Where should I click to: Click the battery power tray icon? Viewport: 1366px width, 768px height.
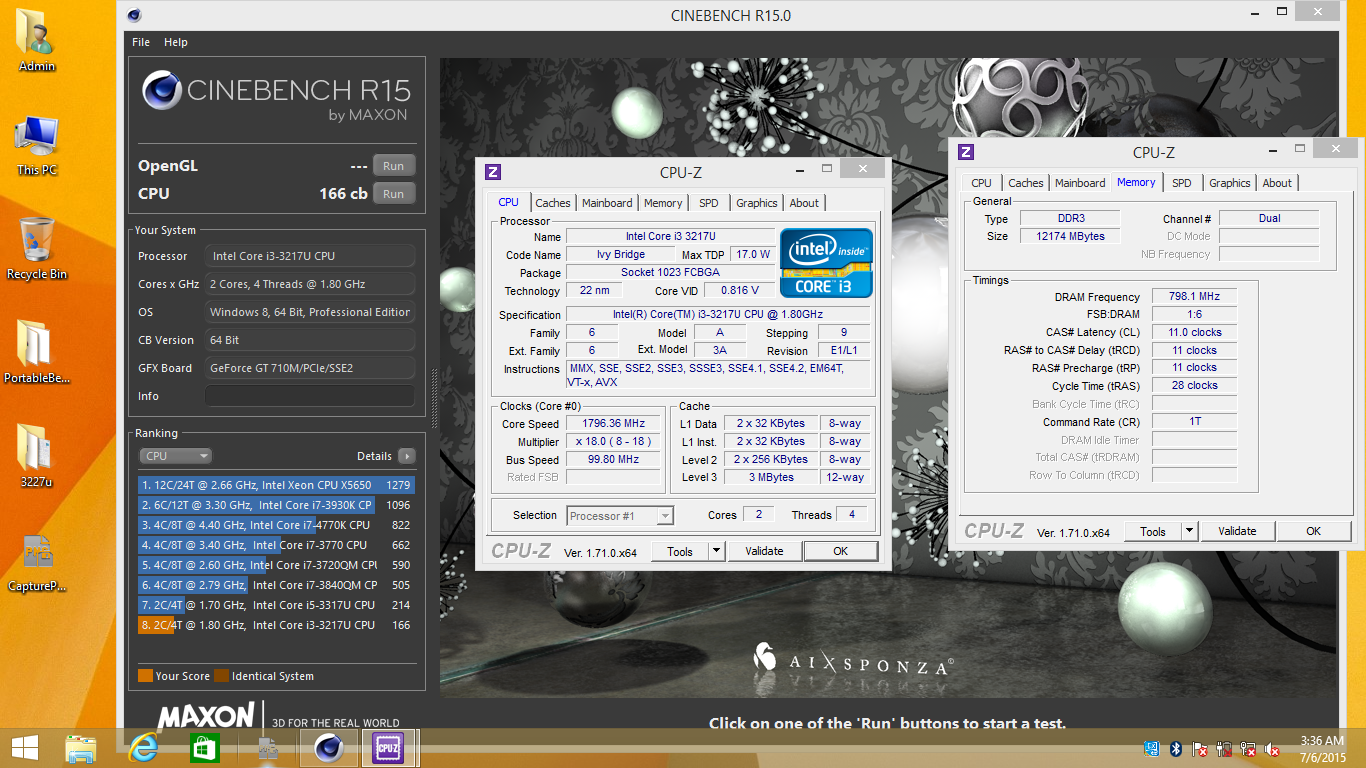(x=1224, y=749)
